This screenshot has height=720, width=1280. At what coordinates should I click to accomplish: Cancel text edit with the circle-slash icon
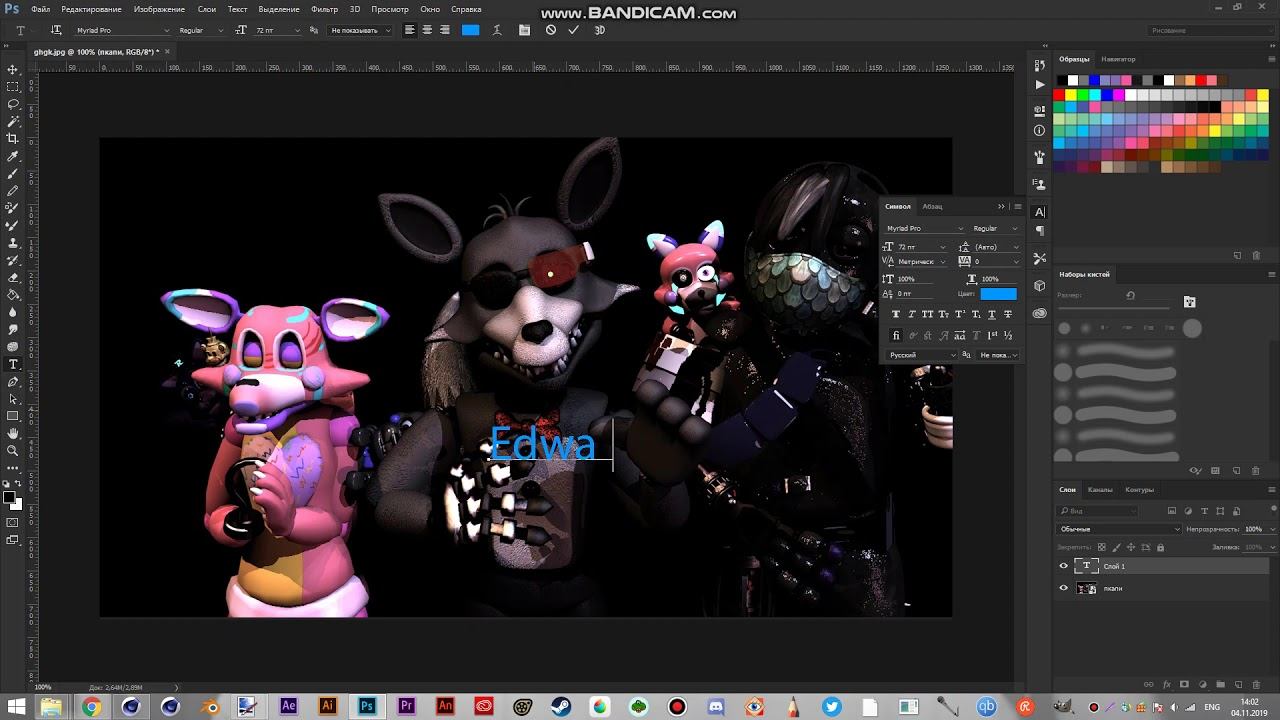click(x=550, y=30)
